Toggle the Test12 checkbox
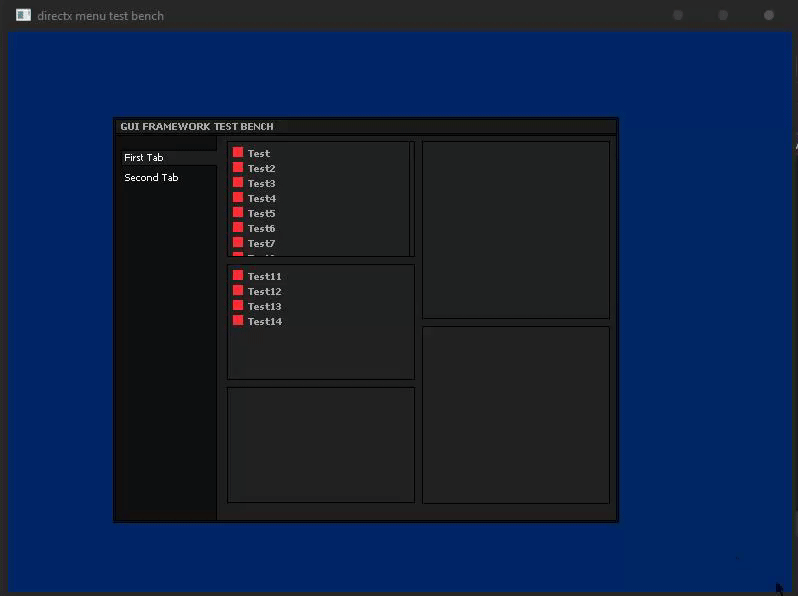This screenshot has height=596, width=798. 238,291
